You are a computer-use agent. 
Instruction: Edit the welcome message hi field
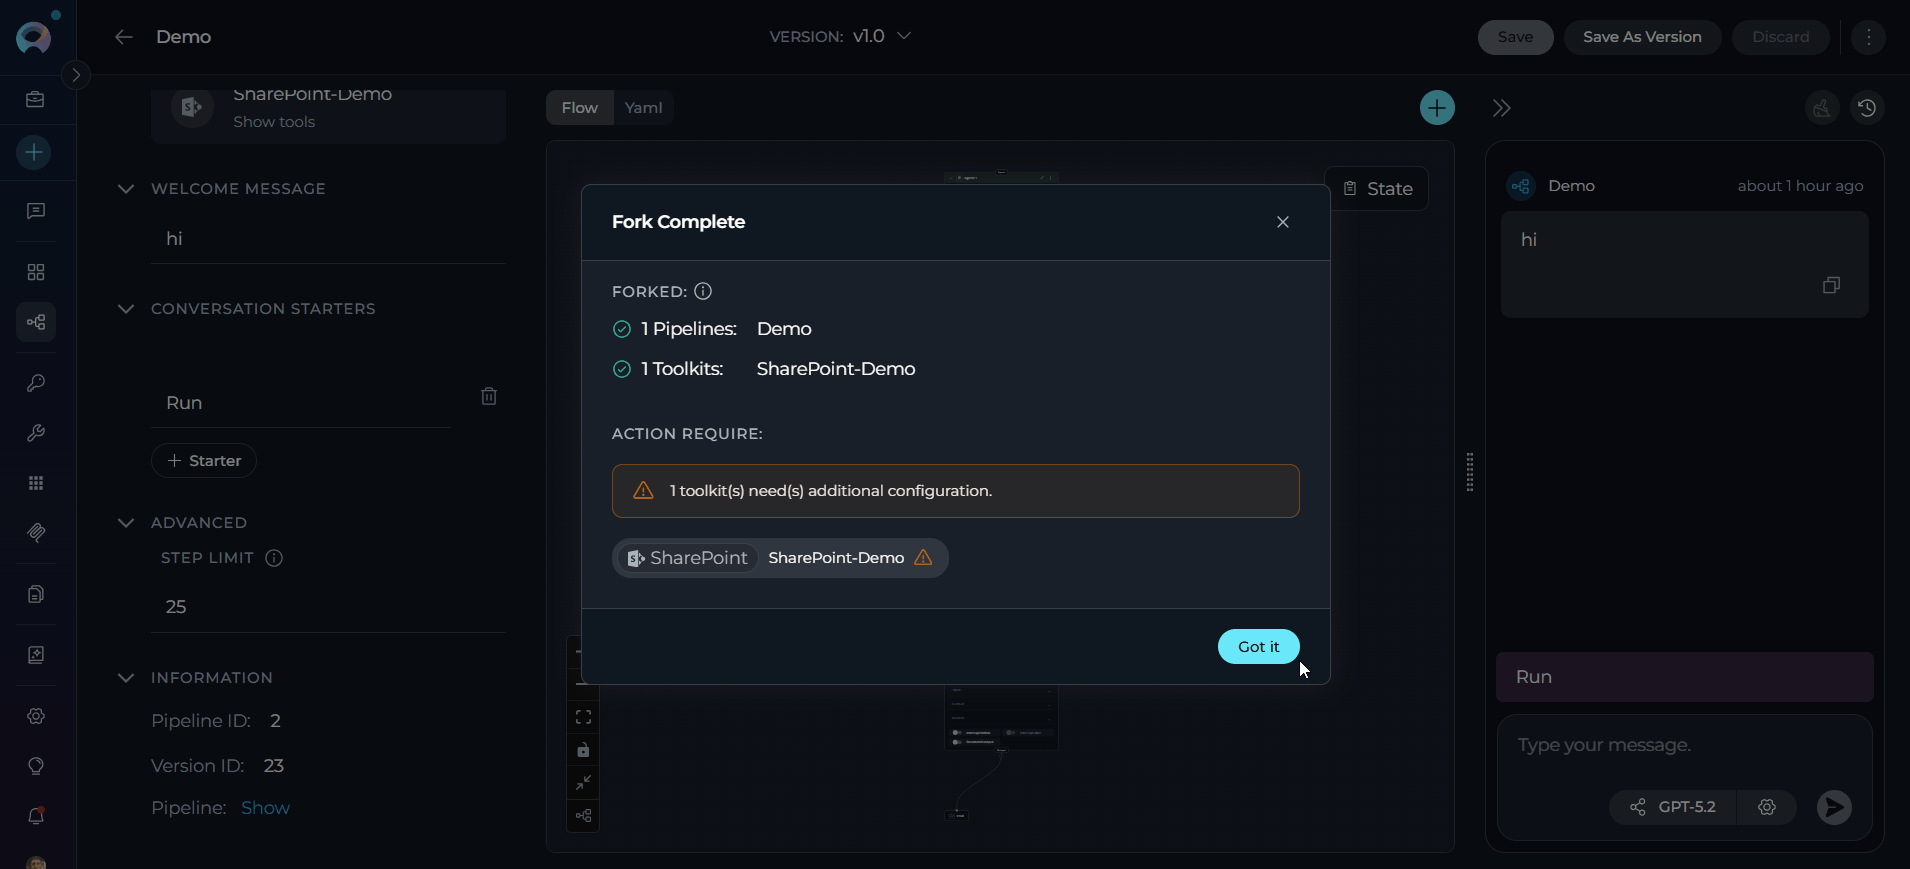(x=328, y=239)
